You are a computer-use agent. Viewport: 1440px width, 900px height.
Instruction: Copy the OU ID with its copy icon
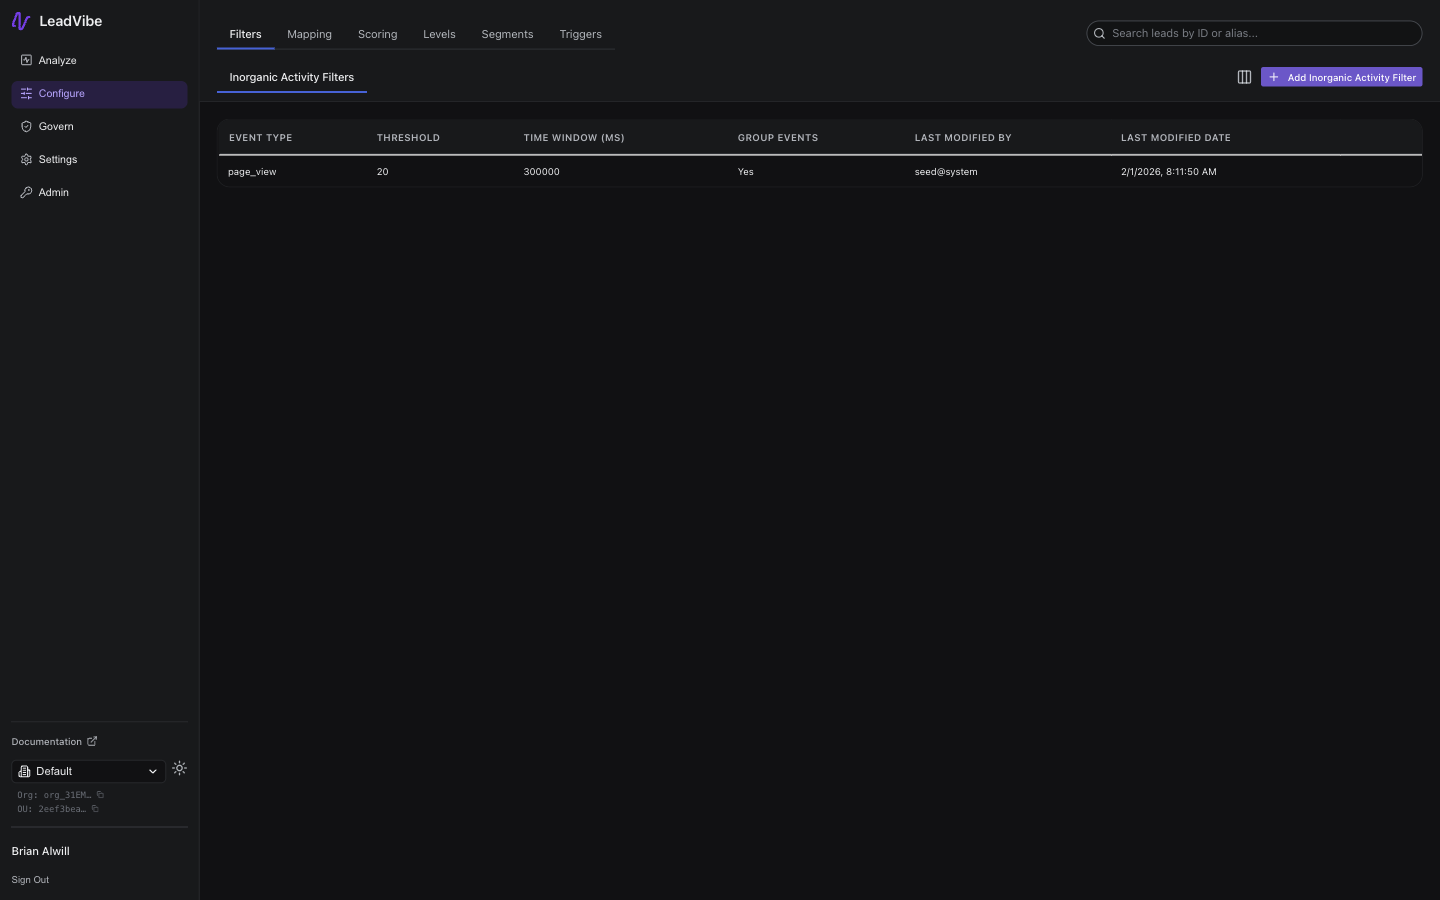[97, 809]
